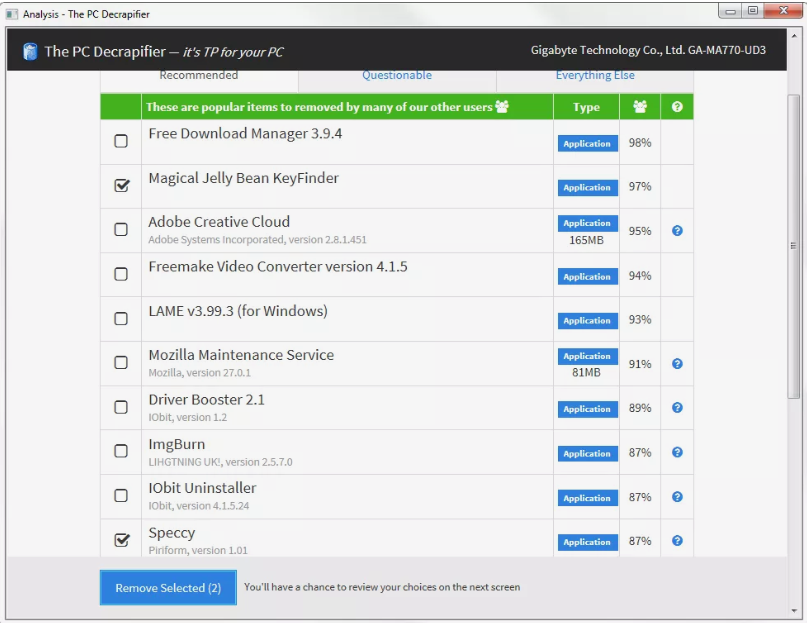Check the Mozilla Maintenance Service checkbox
This screenshot has height=623, width=807.
point(121,362)
